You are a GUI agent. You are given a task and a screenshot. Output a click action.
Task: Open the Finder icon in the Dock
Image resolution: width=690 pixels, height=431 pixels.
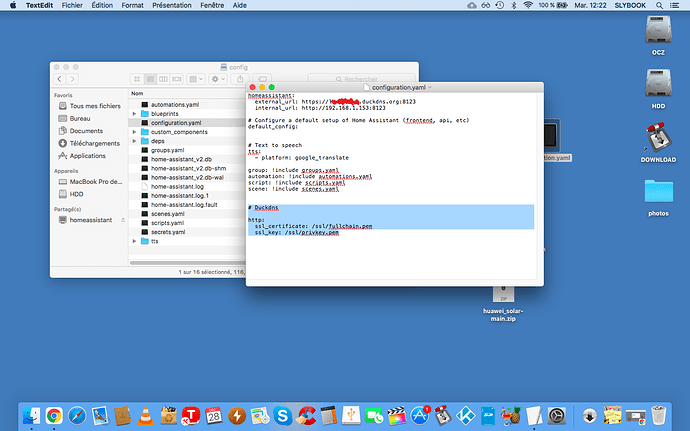(x=31, y=416)
